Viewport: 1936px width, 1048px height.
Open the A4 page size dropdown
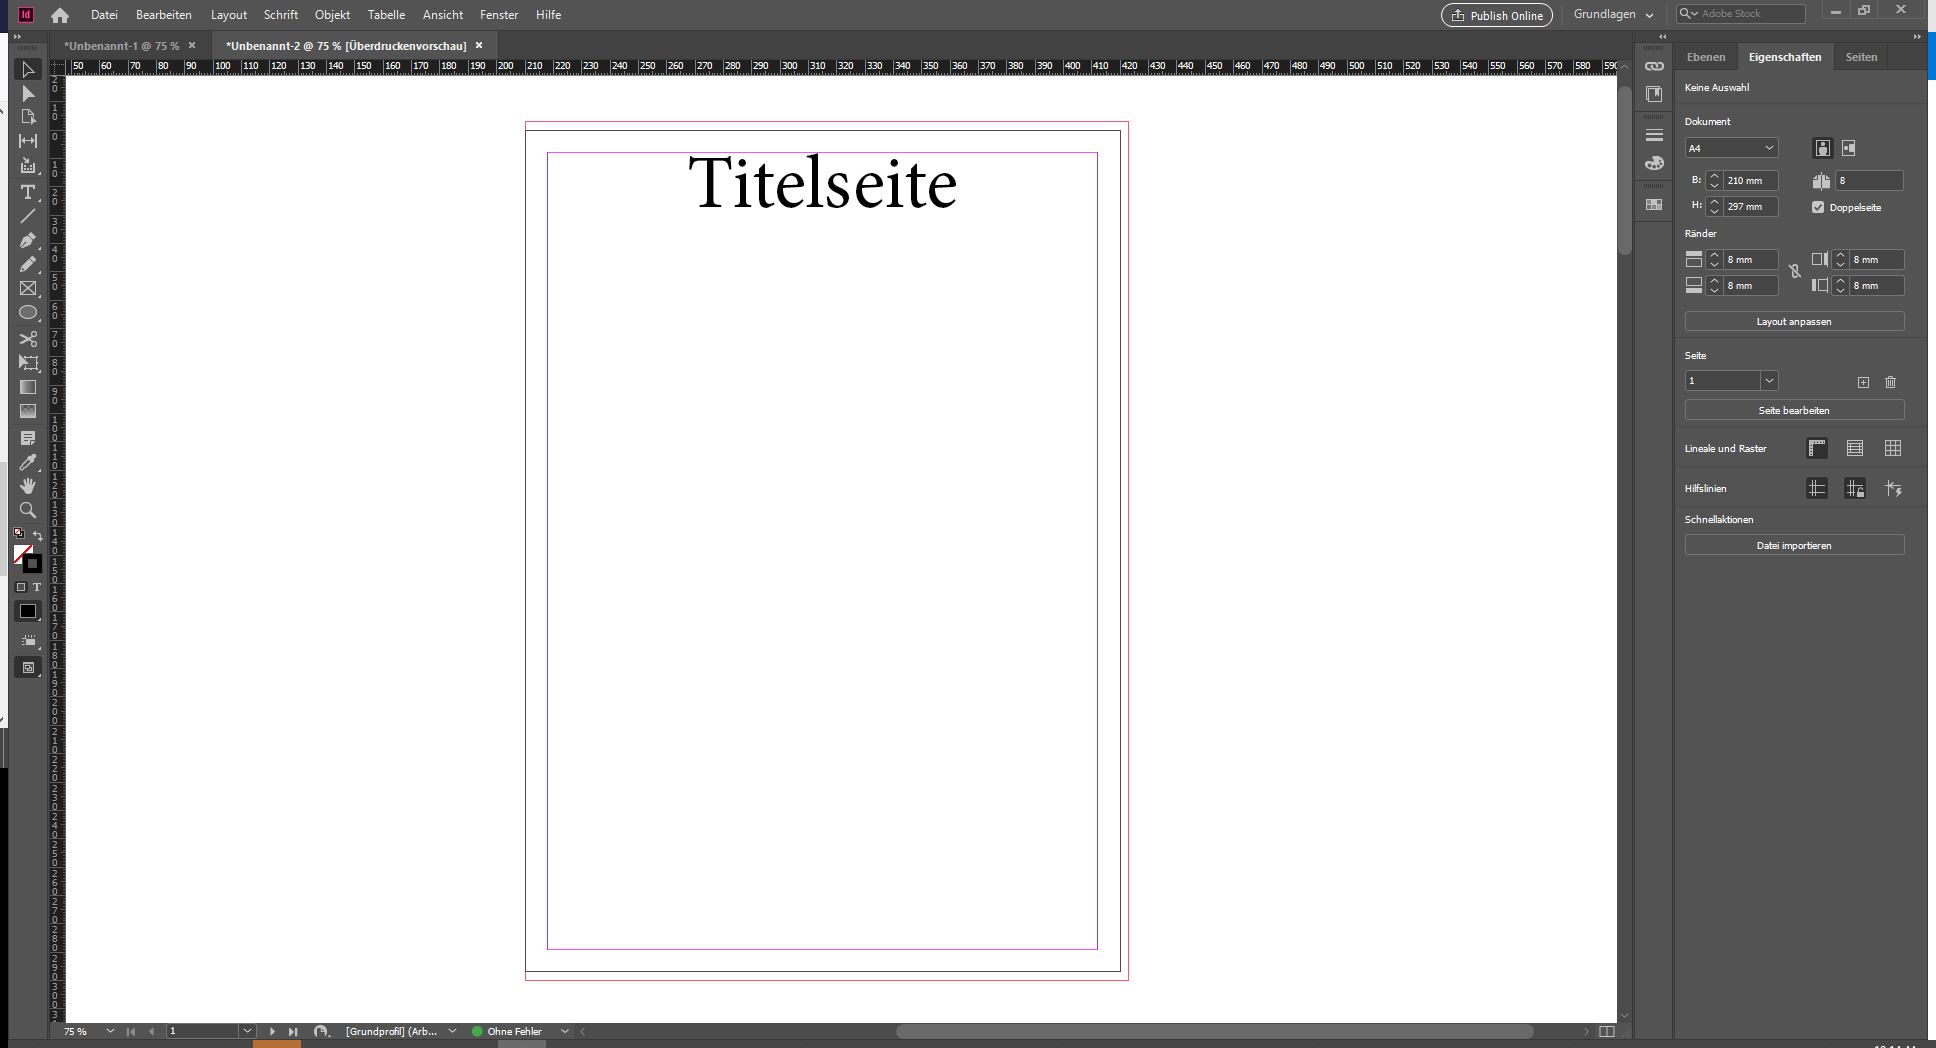click(x=1731, y=148)
